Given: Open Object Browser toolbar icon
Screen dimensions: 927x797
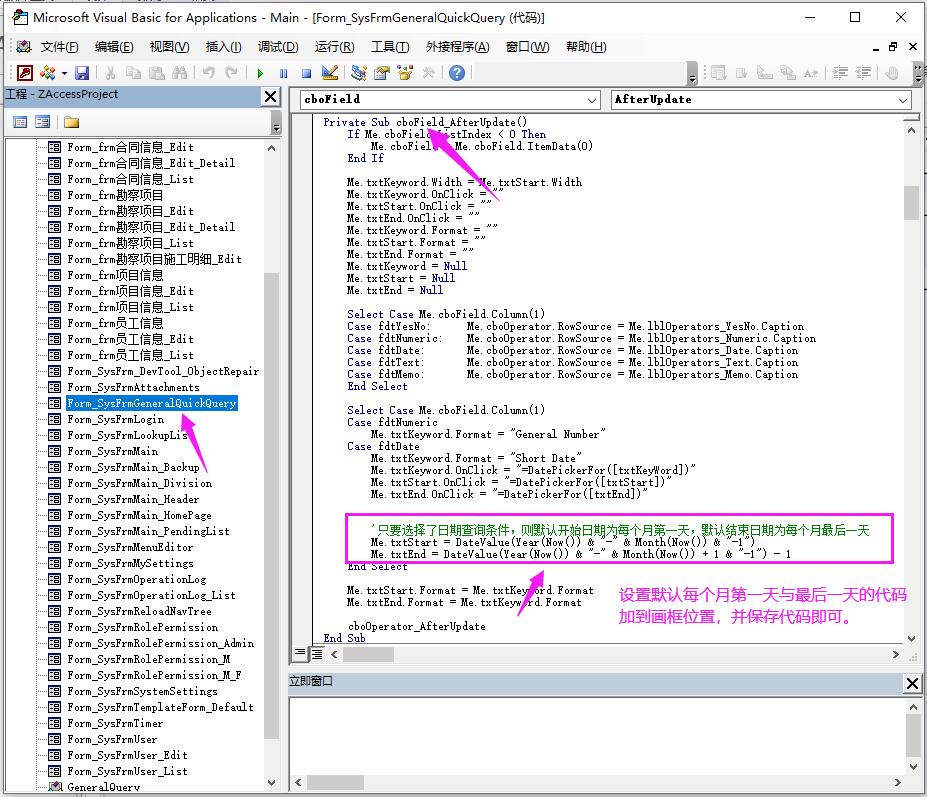Looking at the screenshot, I should (406, 73).
